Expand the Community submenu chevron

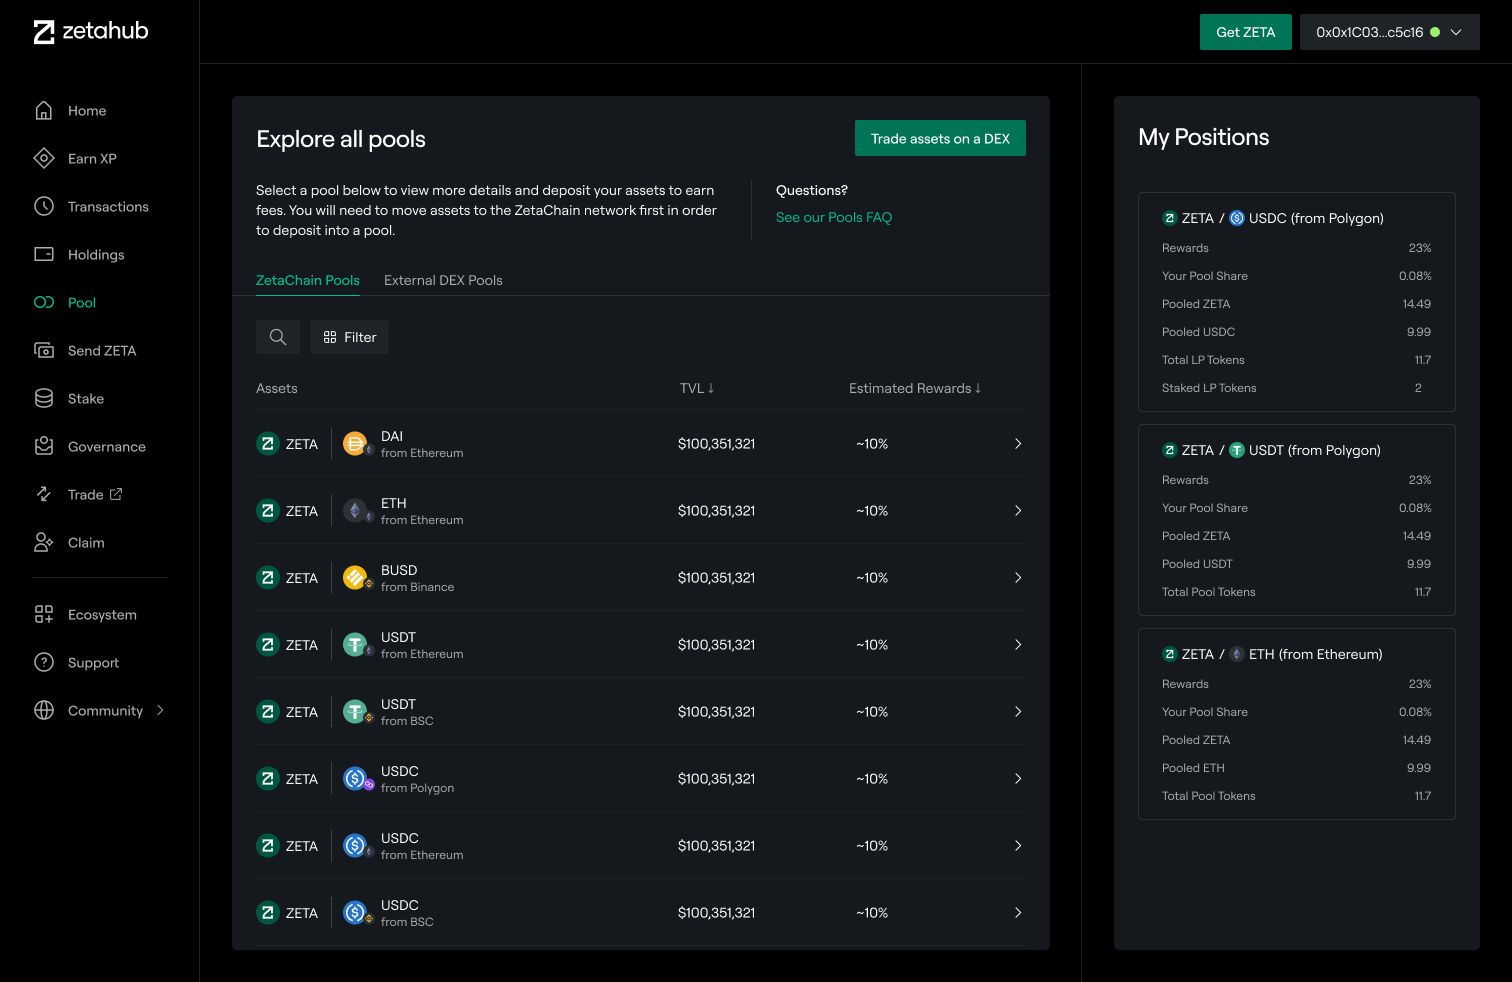point(160,711)
